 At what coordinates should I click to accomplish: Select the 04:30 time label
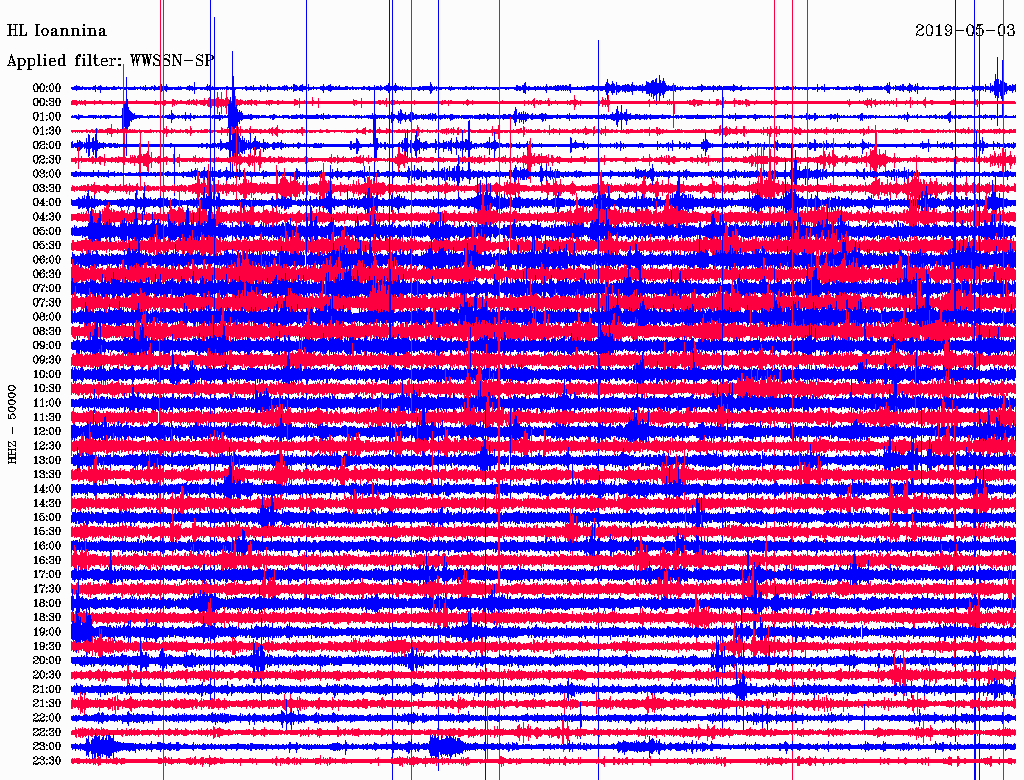pyautogui.click(x=47, y=217)
